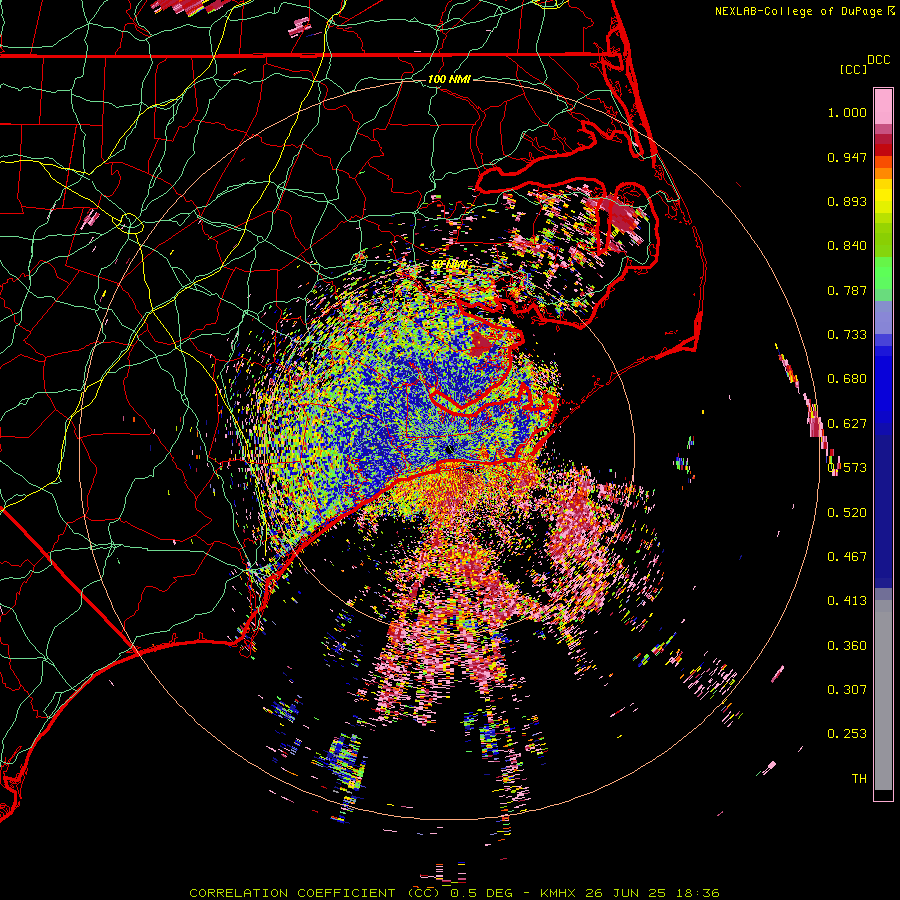Select the 0.253 color scale value
The height and width of the screenshot is (900, 900).
click(x=847, y=734)
